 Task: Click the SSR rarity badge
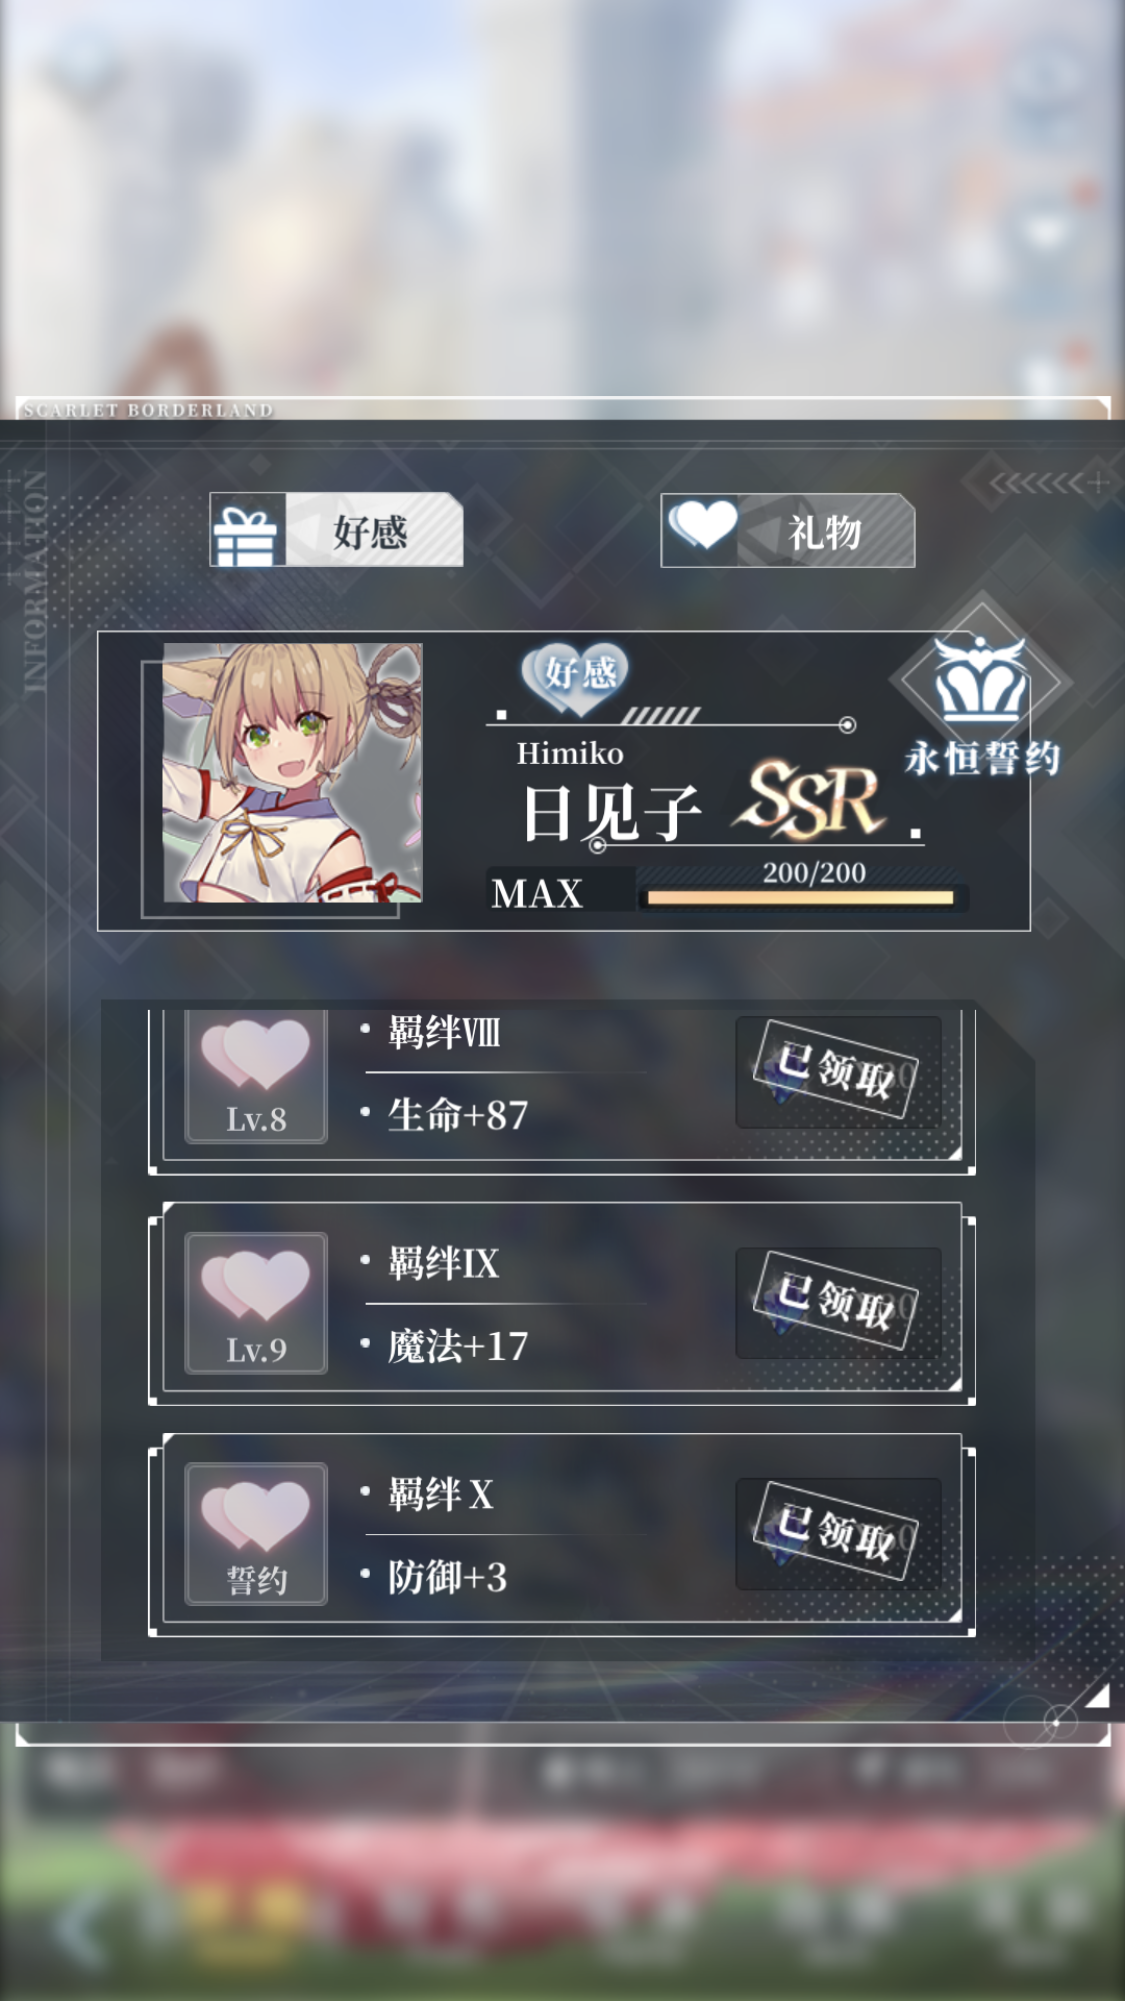[812, 800]
